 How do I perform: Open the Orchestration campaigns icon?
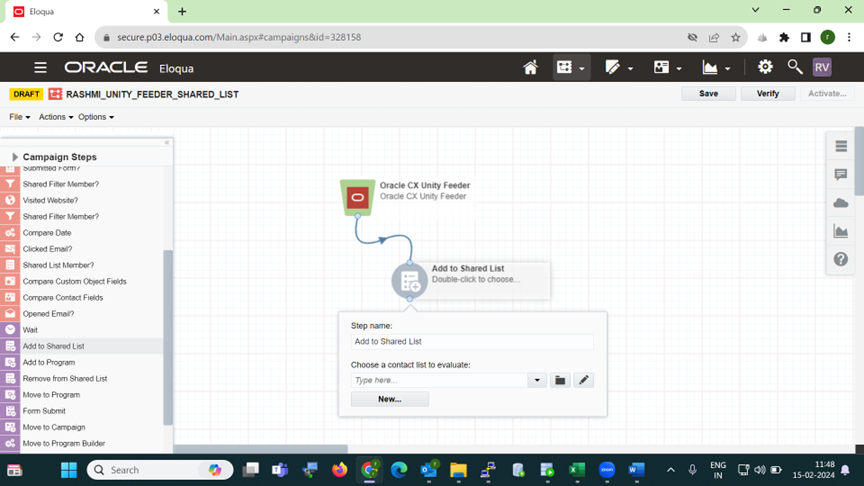coord(564,67)
